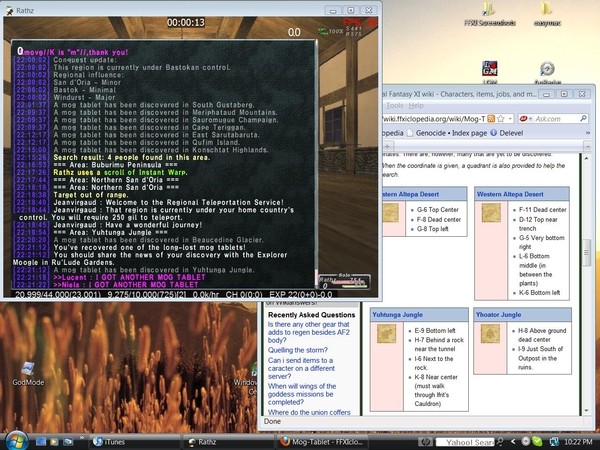Open the Yhoator Jungle heading link
Screen dimensions: 600x450
(498, 315)
